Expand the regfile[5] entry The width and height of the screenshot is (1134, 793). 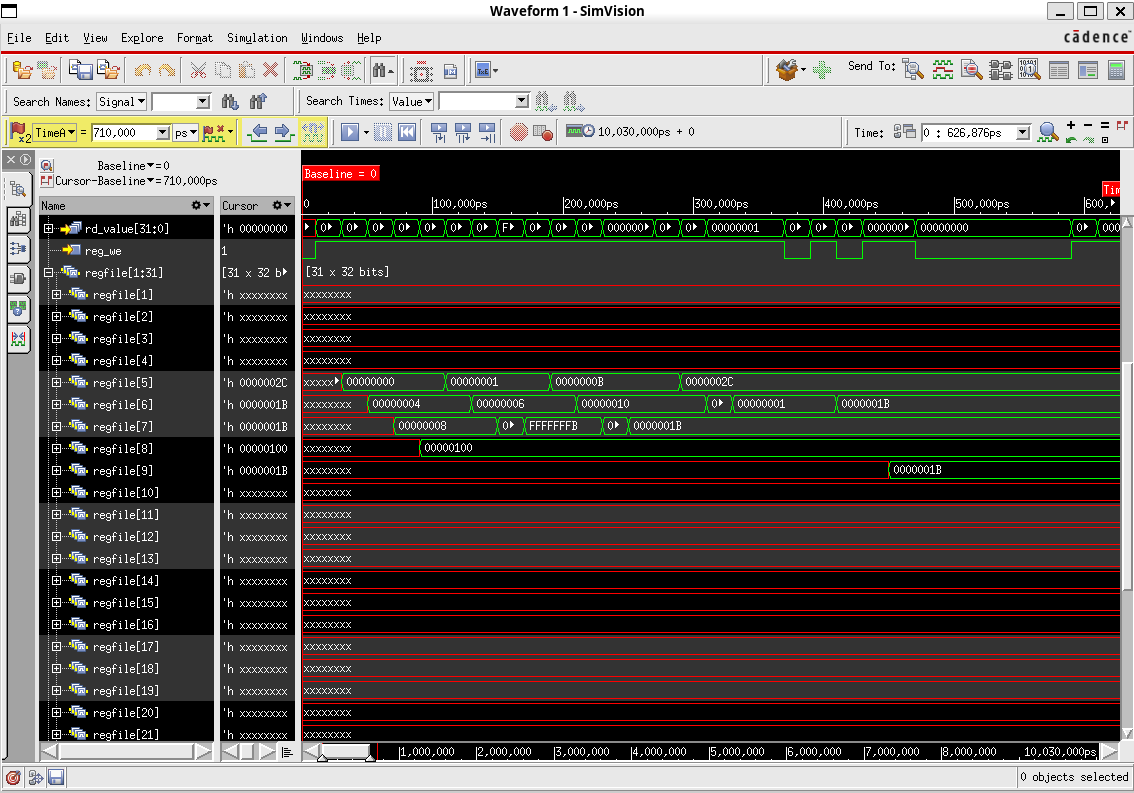click(56, 383)
